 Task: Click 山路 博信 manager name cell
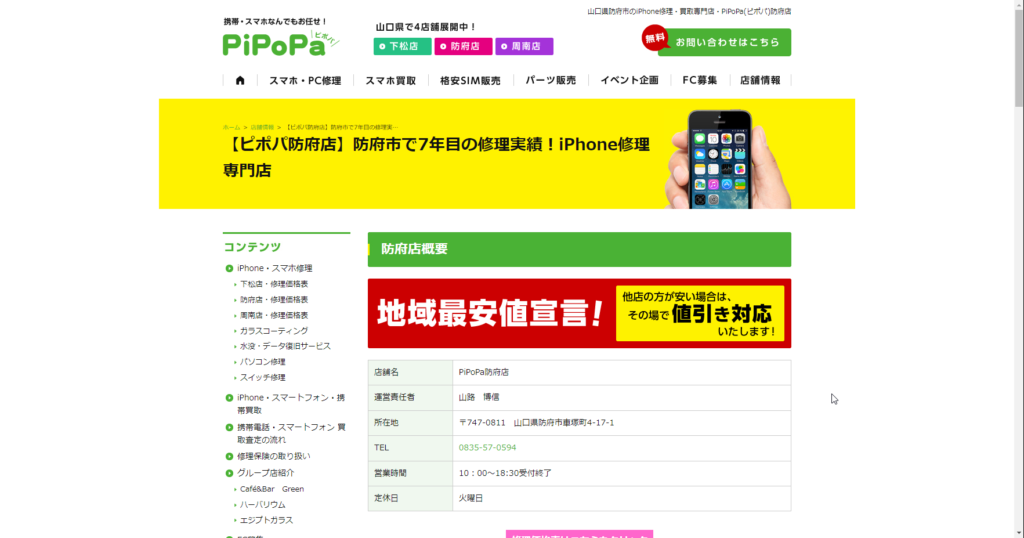coord(622,398)
